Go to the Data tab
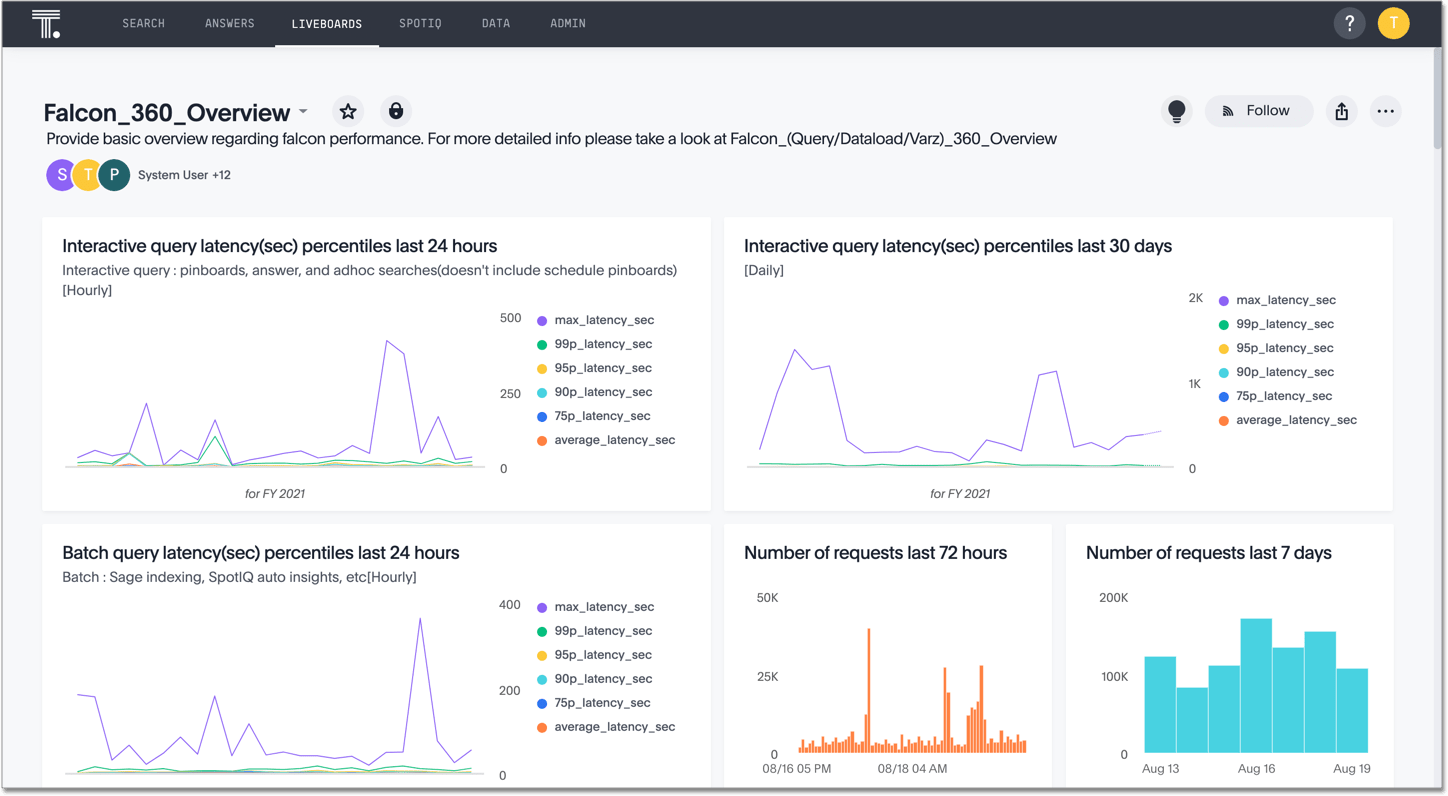Viewport: 1448px width, 796px height. point(495,23)
